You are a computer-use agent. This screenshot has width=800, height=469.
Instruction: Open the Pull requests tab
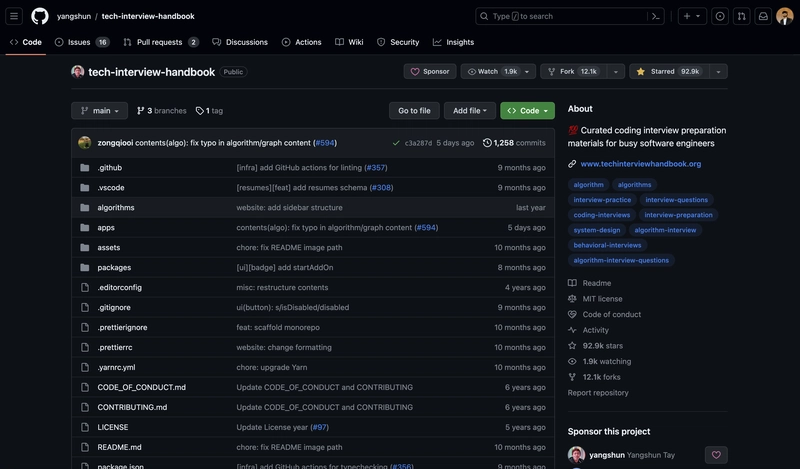161,42
